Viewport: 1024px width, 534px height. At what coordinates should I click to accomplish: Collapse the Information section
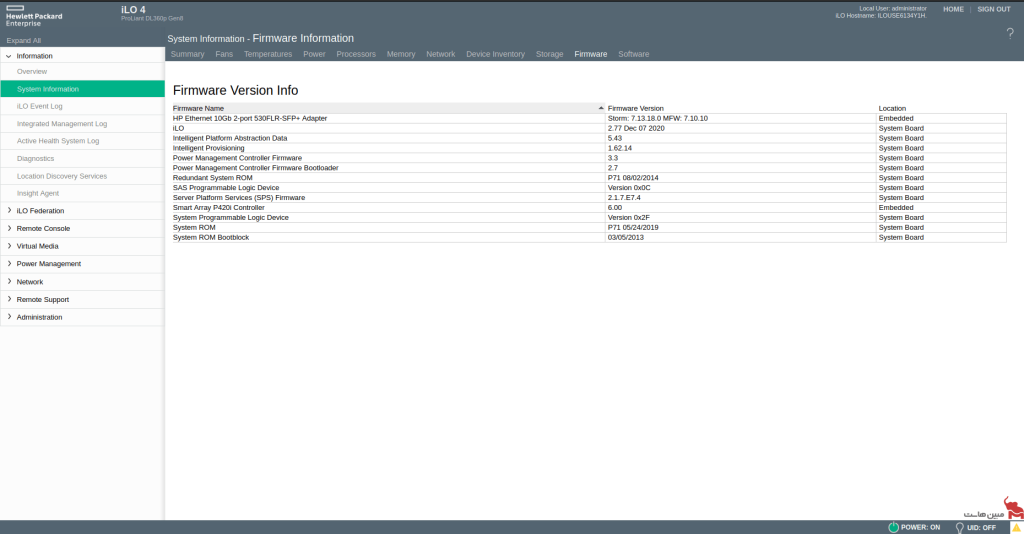pos(8,56)
